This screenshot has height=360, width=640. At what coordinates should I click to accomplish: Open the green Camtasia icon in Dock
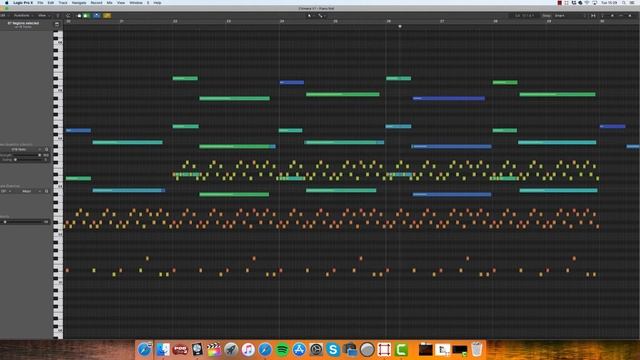(x=401, y=349)
